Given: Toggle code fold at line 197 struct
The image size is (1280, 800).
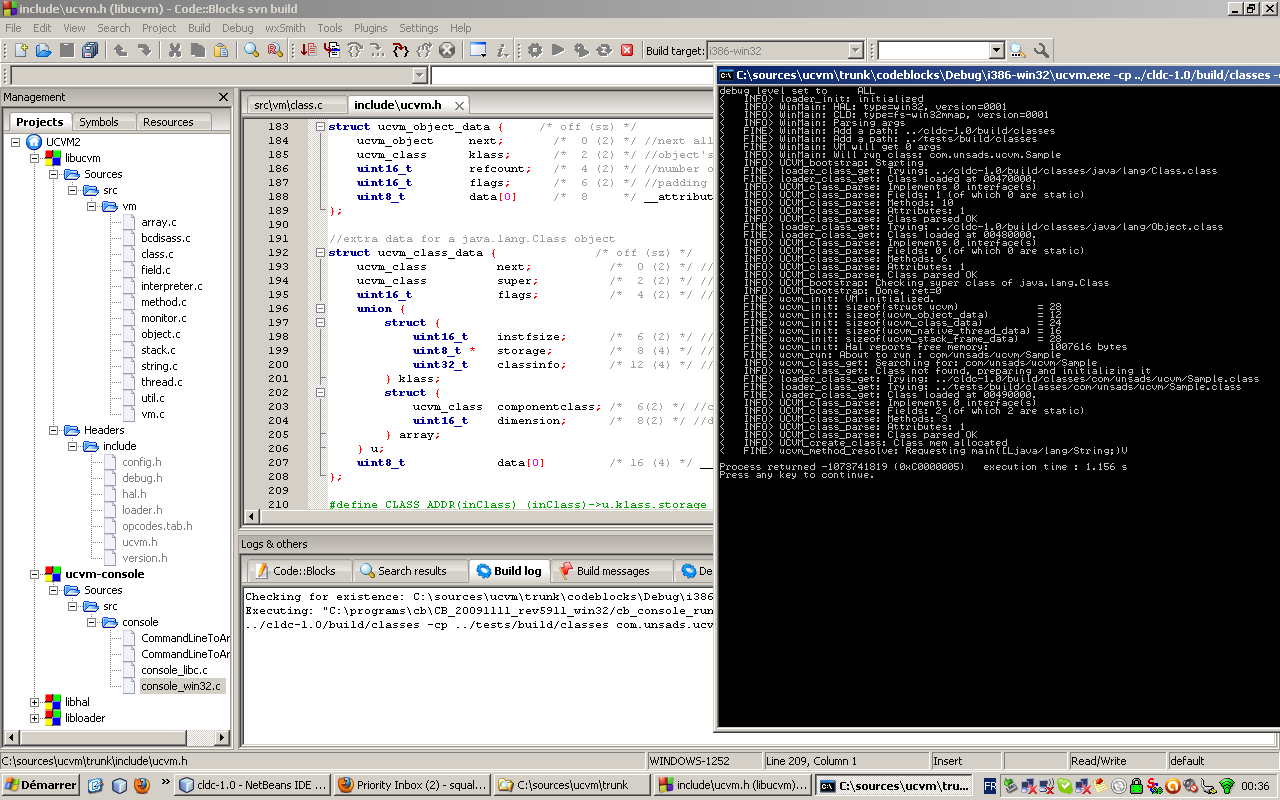Looking at the screenshot, I should (319, 323).
